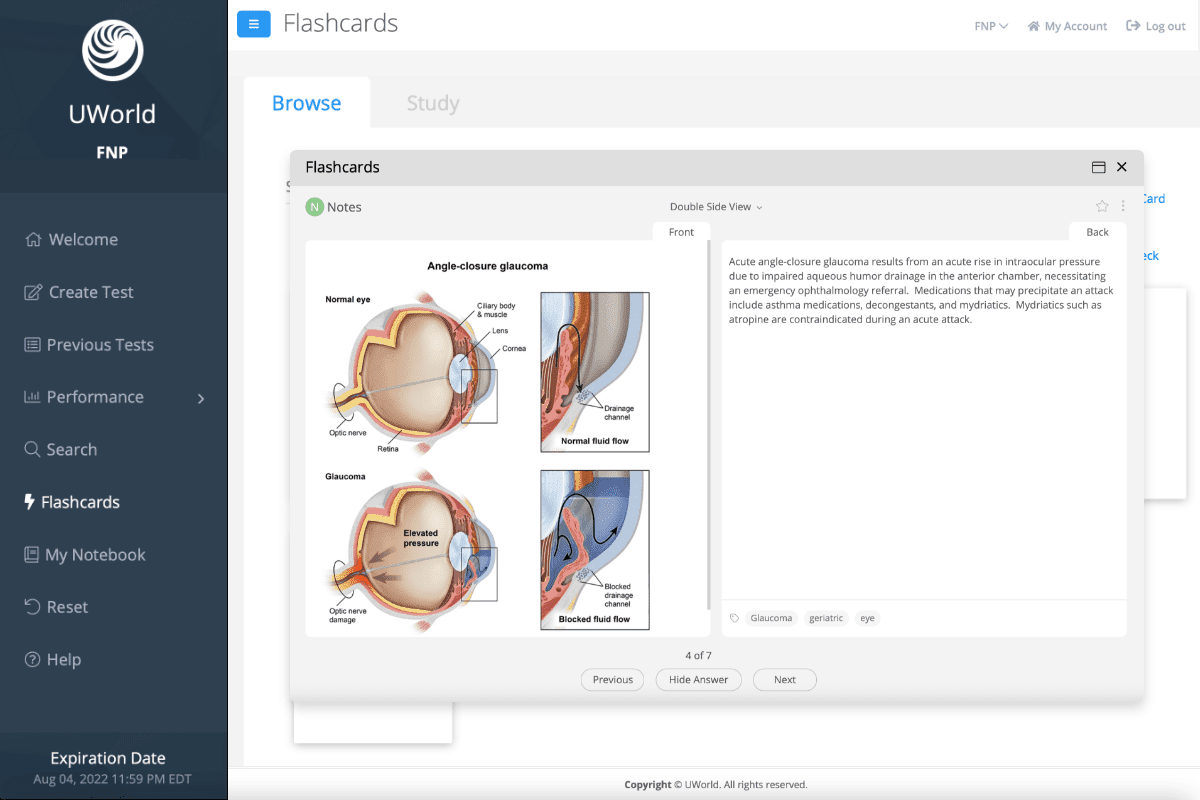Open the flashcard three-dot options menu
This screenshot has width=1200, height=800.
pos(1123,206)
